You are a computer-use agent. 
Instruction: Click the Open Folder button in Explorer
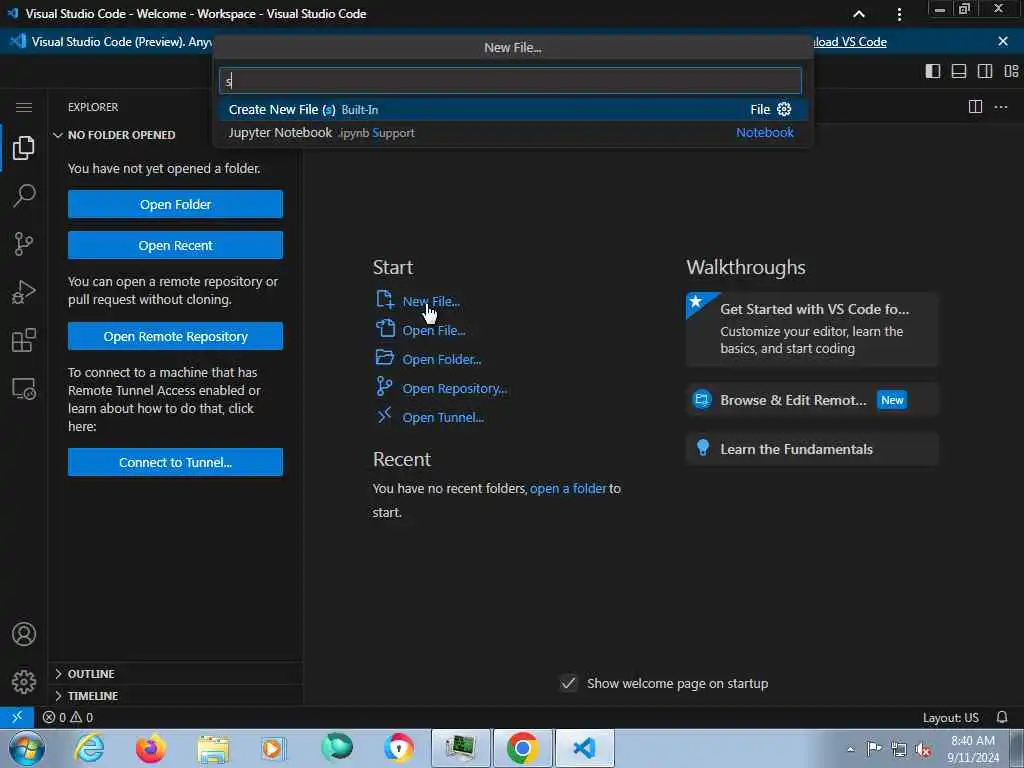(x=175, y=204)
